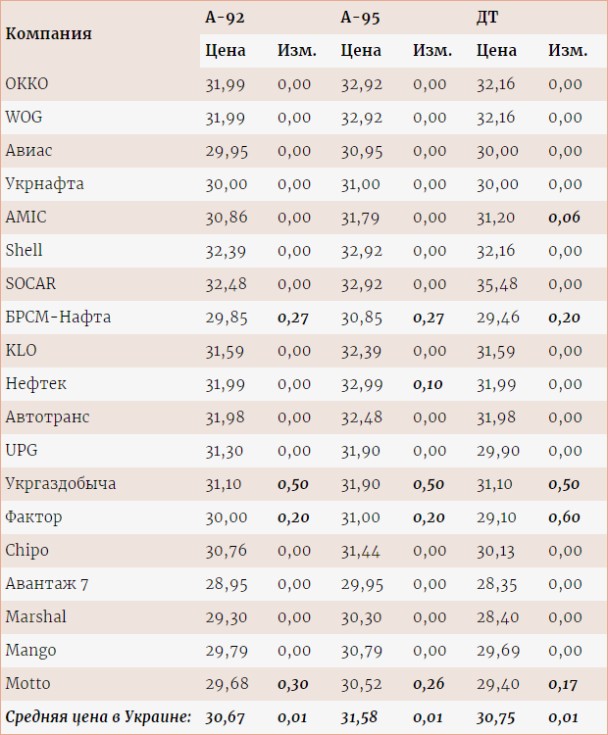The image size is (608, 735).
Task: Click SOCAR diesel price 35,48
Action: 497,284
